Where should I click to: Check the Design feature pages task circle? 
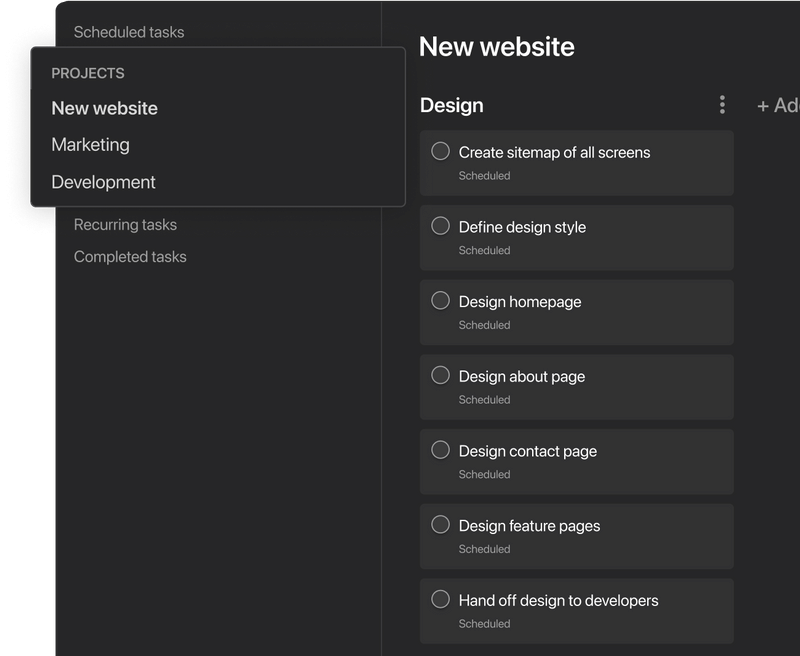tap(440, 524)
